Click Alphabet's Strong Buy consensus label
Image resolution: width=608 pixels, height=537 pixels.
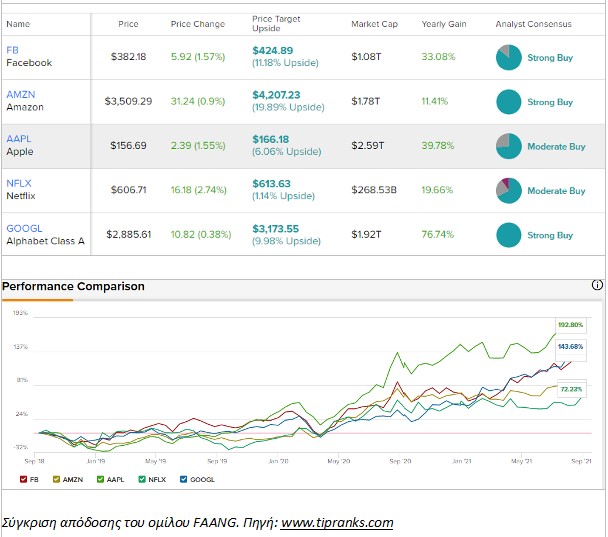coord(550,235)
